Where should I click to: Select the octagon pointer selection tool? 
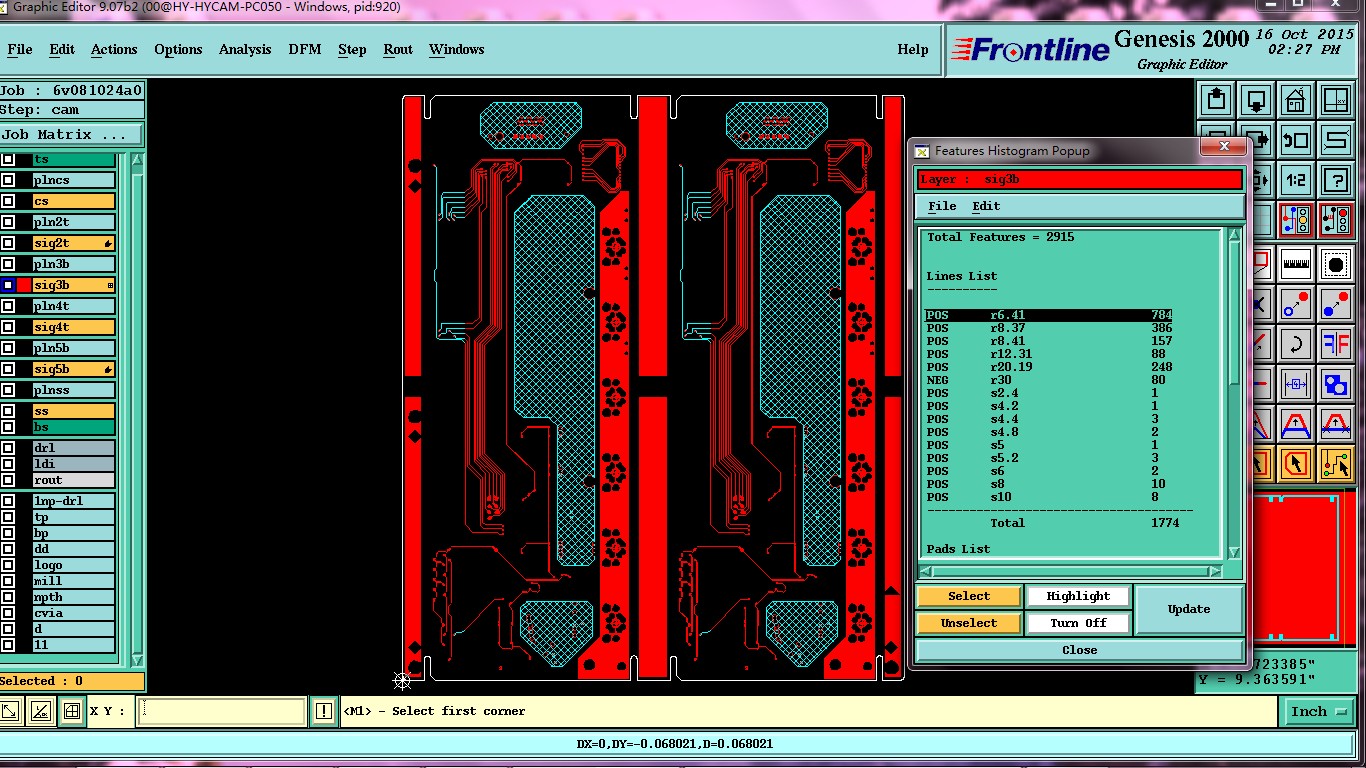1296,464
